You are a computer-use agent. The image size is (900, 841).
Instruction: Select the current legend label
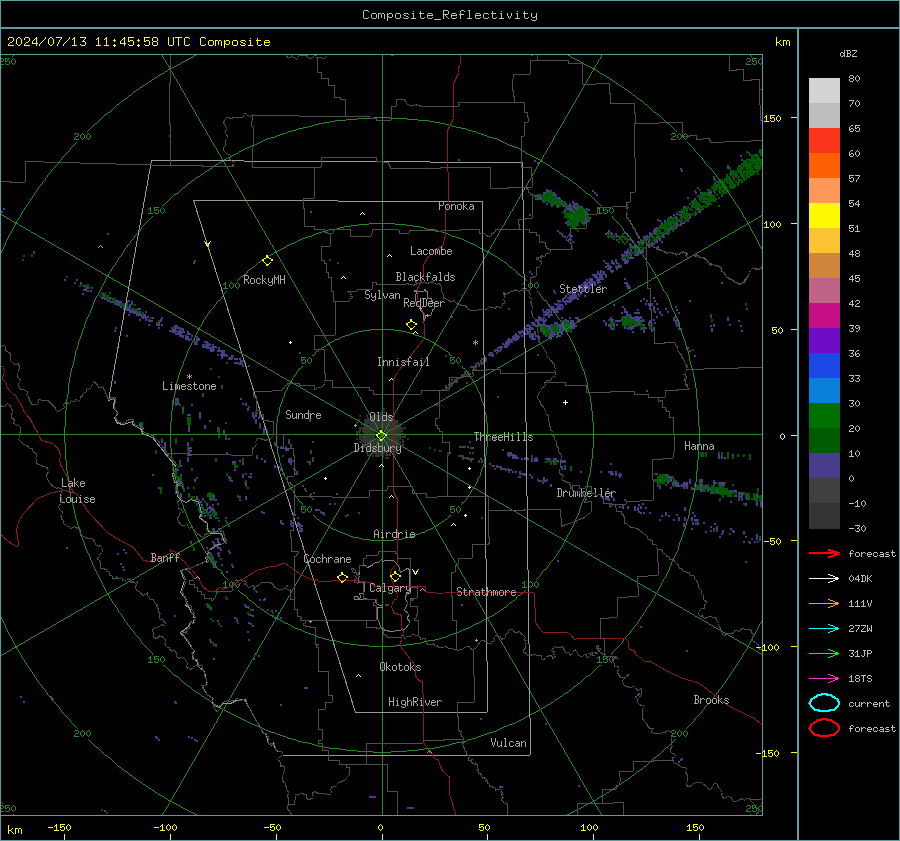tap(869, 704)
